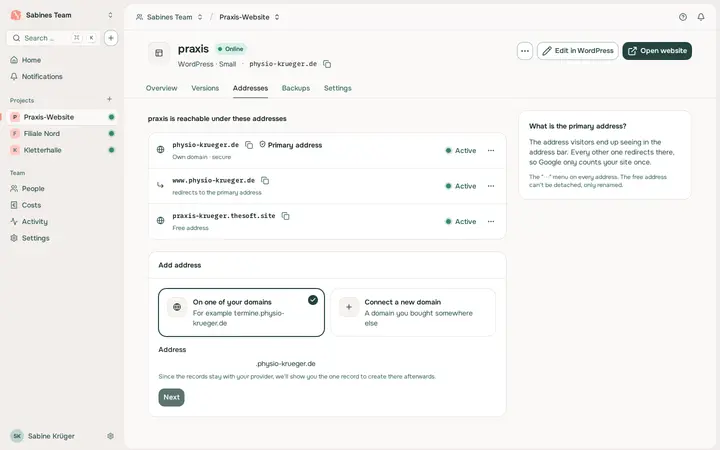This screenshot has height=450, width=720.
Task: Click Open website button
Action: [x=657, y=51]
